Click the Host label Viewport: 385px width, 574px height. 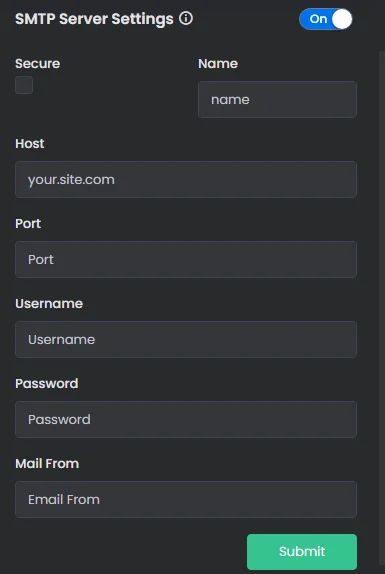click(x=30, y=144)
